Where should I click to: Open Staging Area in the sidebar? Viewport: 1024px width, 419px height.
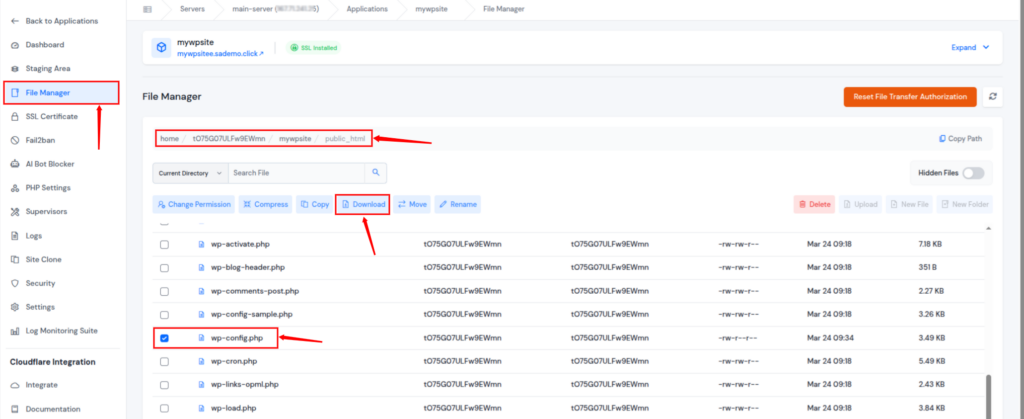click(48, 69)
